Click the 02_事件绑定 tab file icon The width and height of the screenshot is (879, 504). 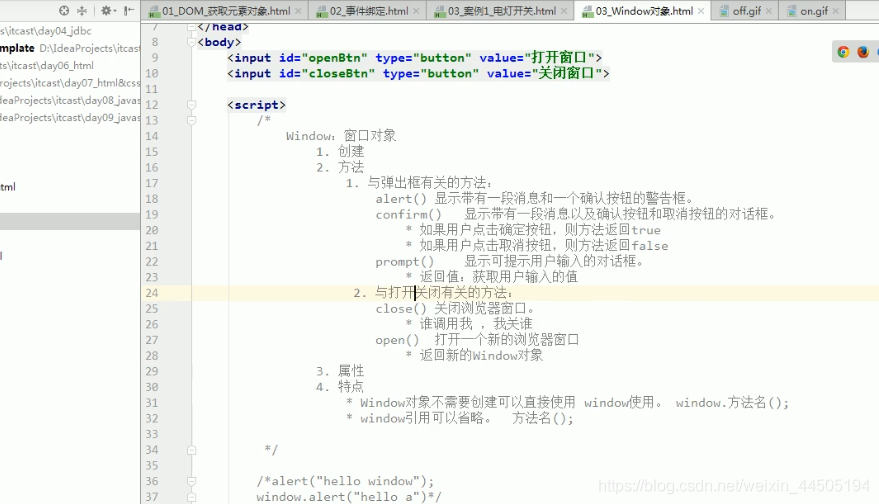click(x=322, y=11)
